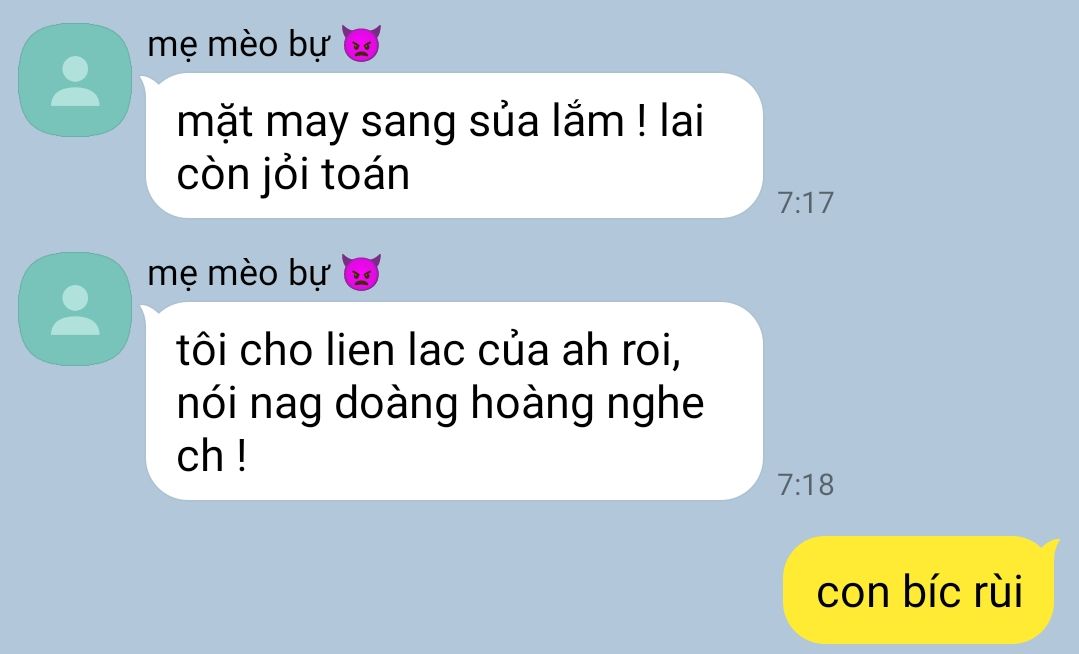Tap the second mẹ mèo bự avatar

[75, 308]
